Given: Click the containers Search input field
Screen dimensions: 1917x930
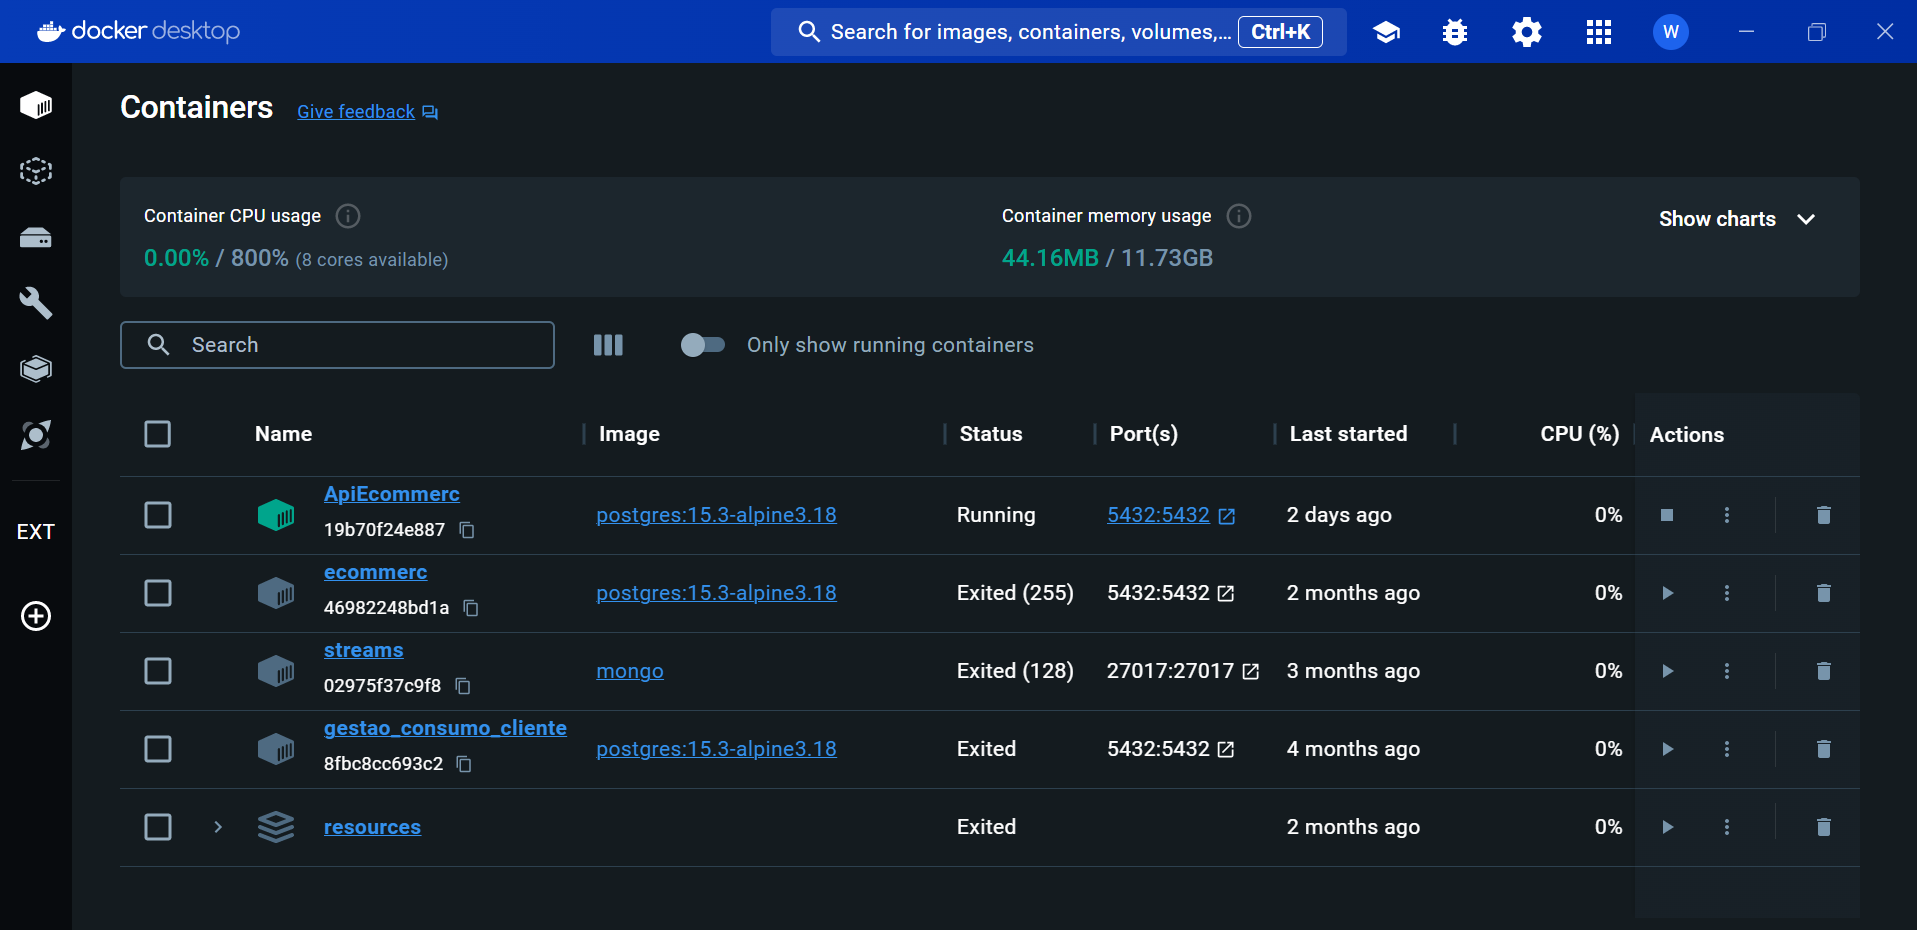Looking at the screenshot, I should 337,345.
